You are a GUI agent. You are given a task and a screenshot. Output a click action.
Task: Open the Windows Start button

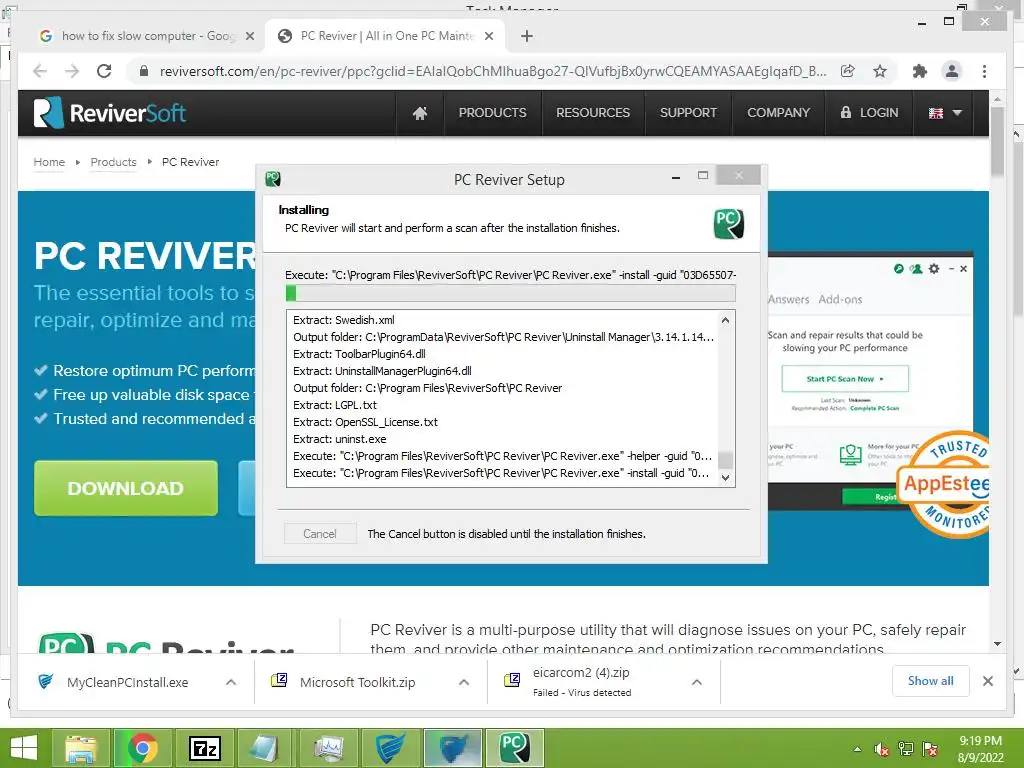(x=24, y=748)
